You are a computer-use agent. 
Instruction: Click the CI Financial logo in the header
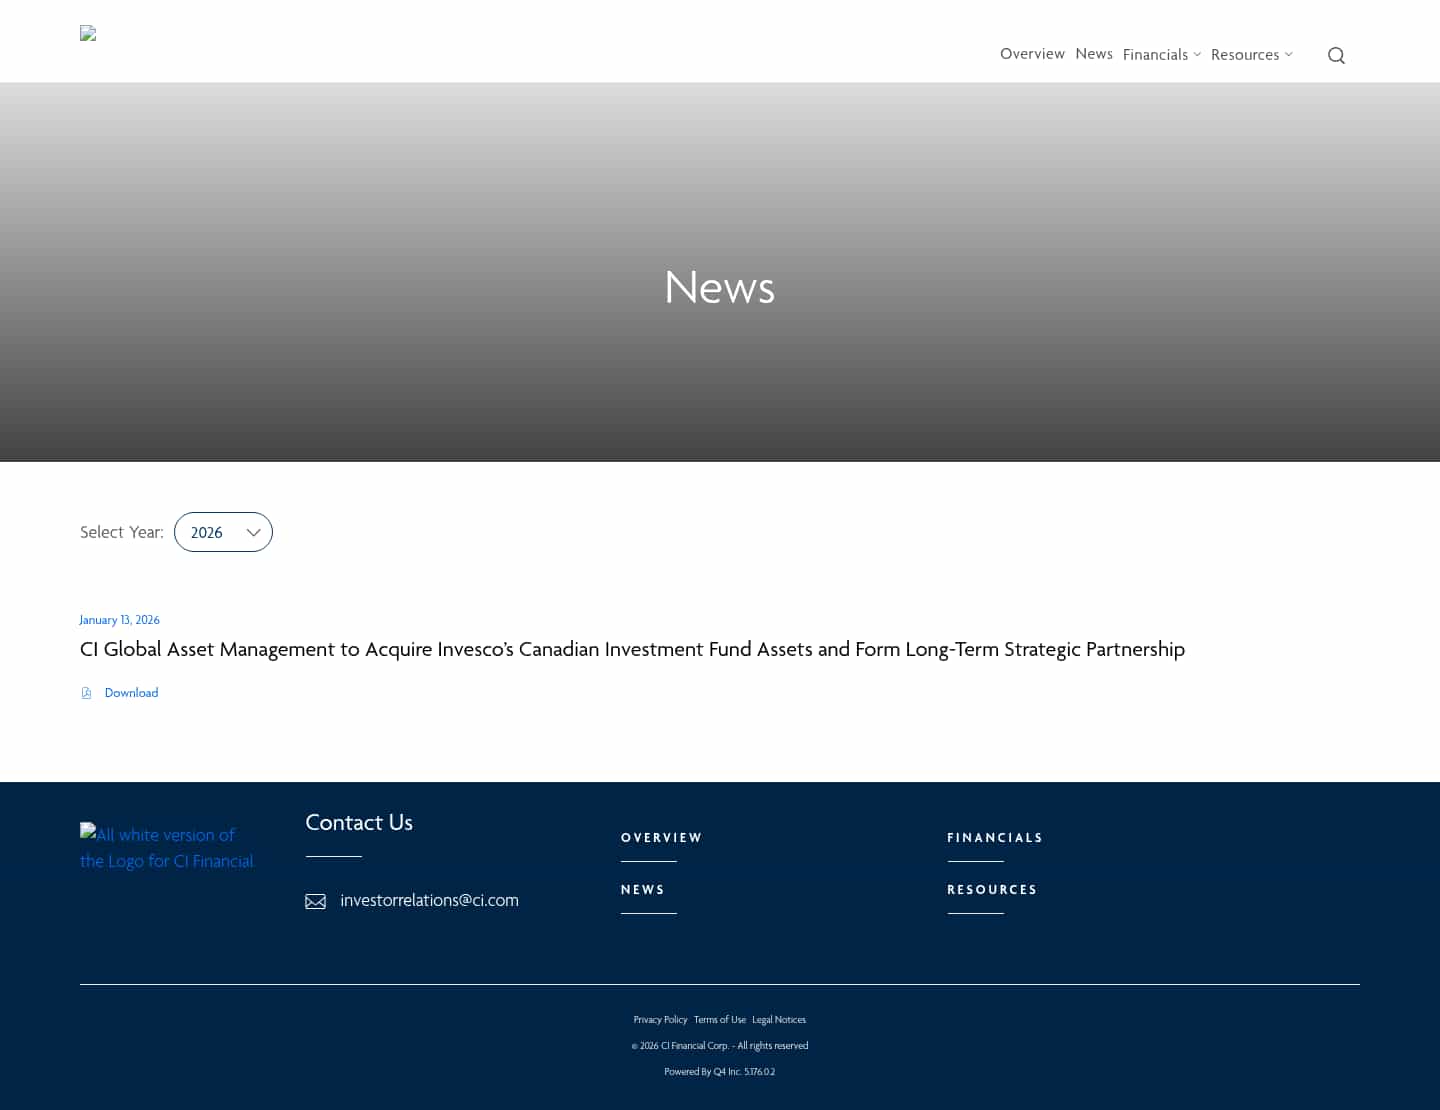88,33
